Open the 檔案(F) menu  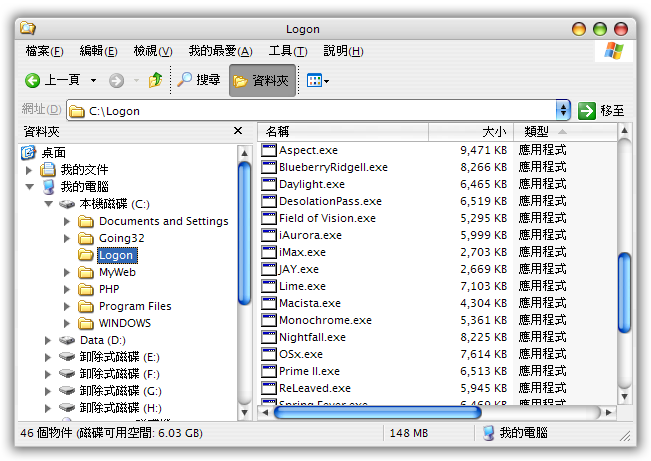(44, 51)
